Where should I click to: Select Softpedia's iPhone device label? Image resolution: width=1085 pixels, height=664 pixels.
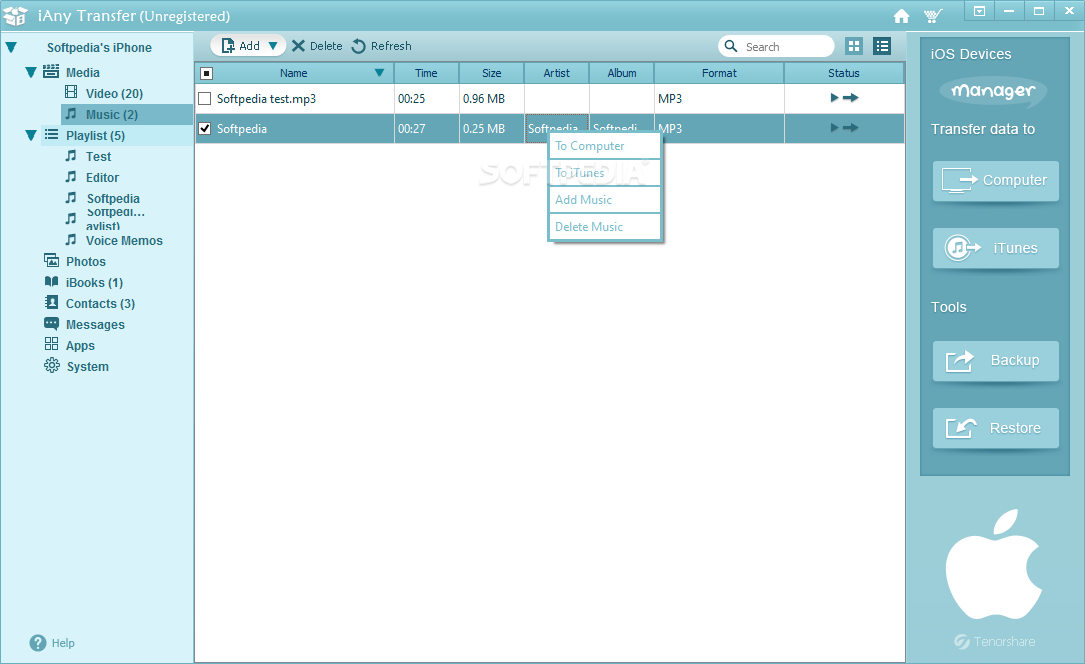(99, 48)
